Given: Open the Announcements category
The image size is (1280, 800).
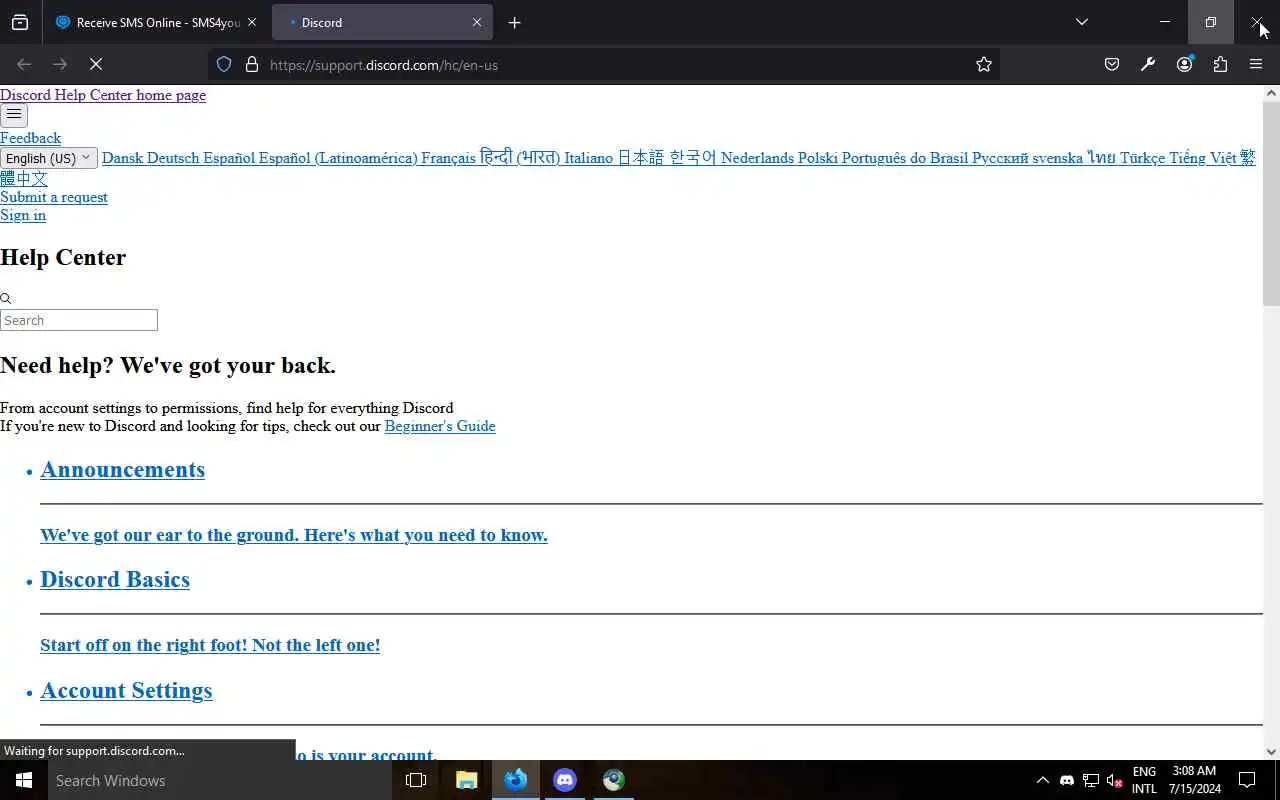Looking at the screenshot, I should point(122,470).
